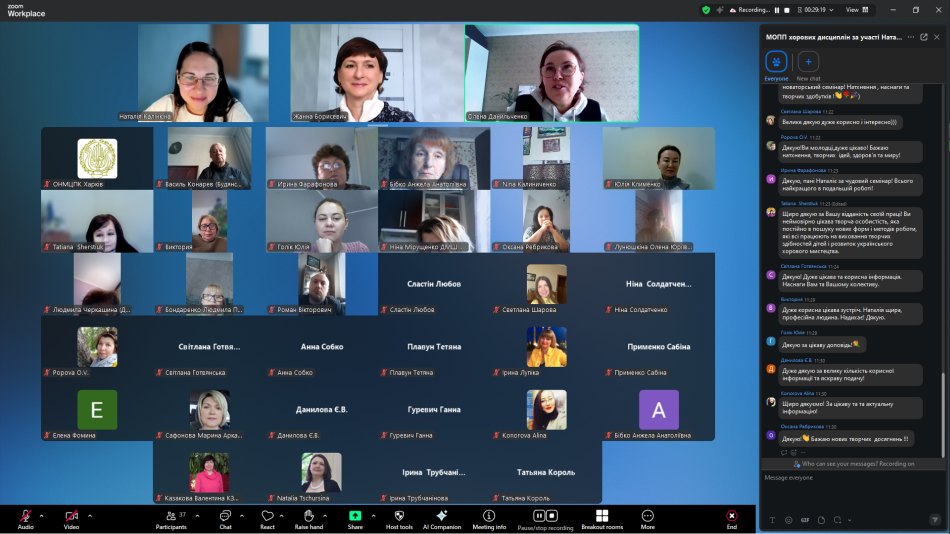Image resolution: width=950 pixels, height=534 pixels.
Task: Open the More menu in toolbar
Action: coord(647,516)
